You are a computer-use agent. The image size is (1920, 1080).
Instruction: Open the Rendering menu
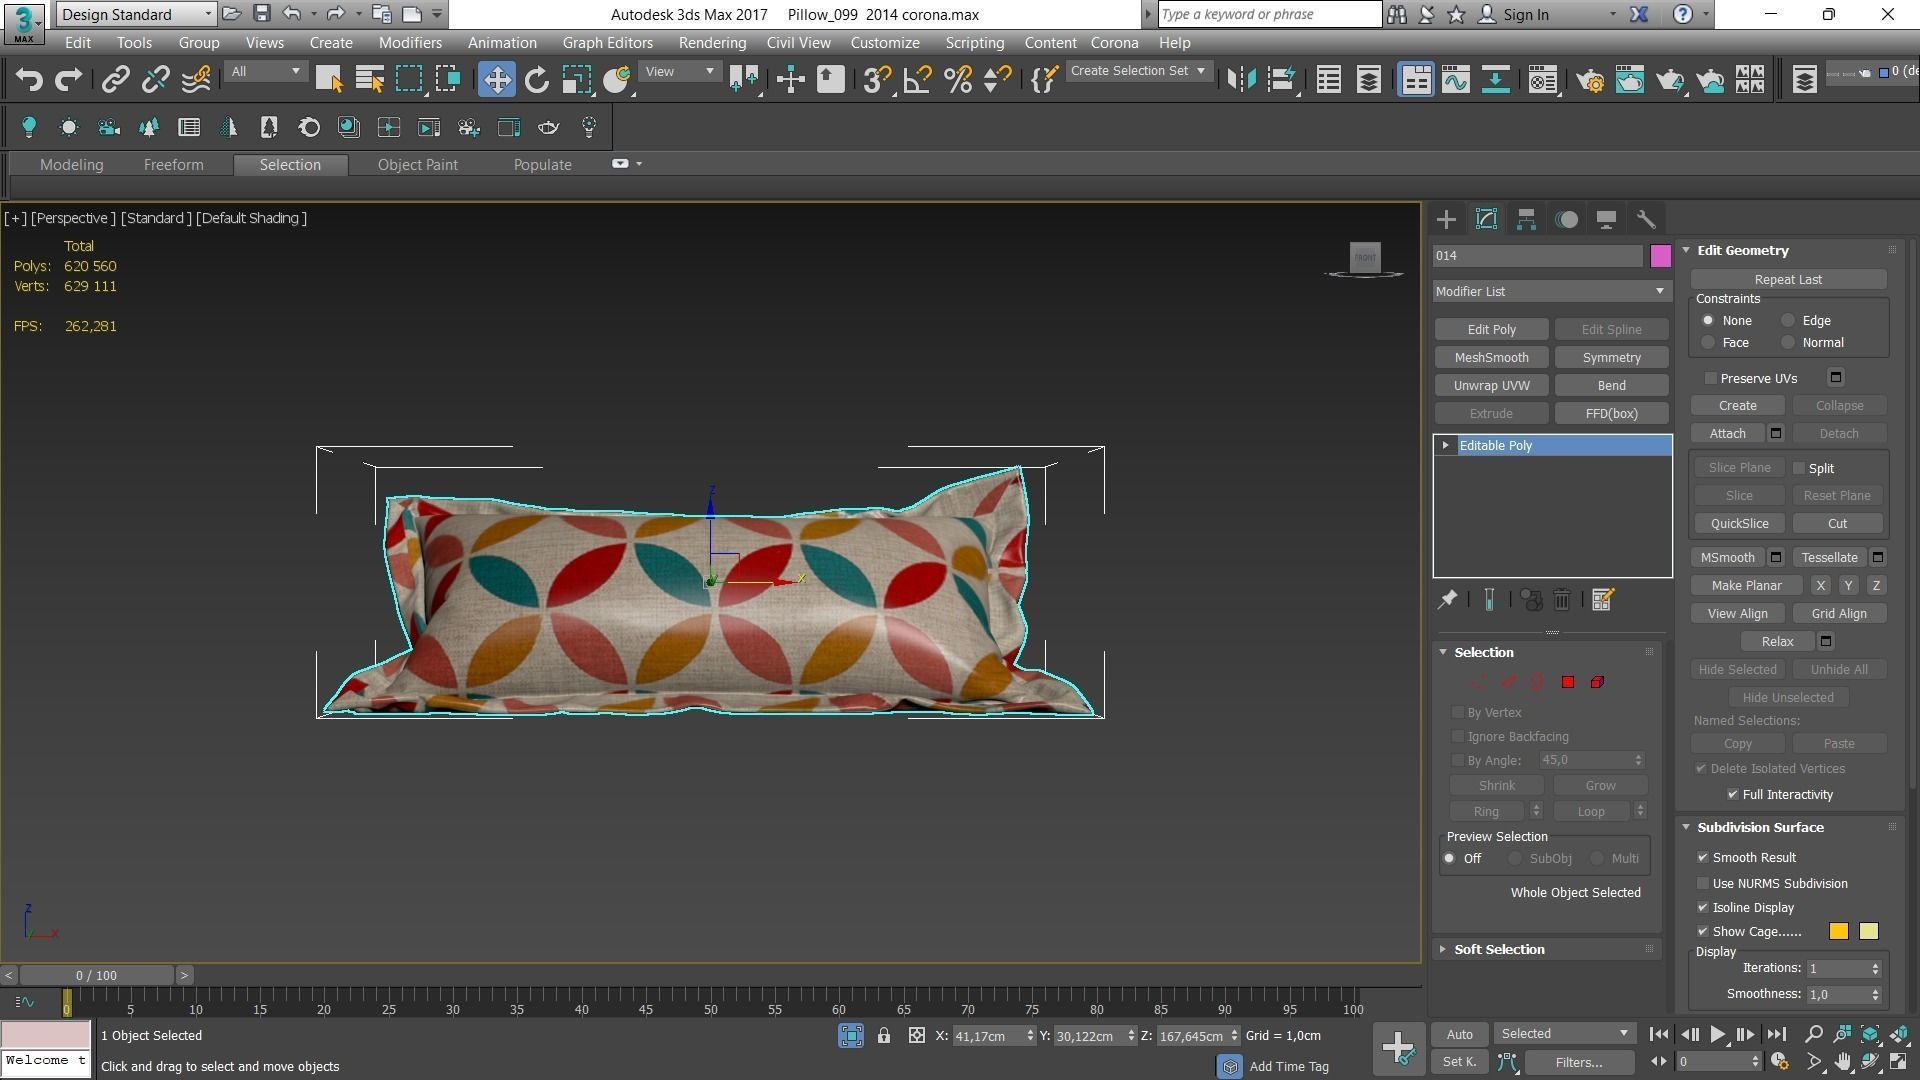click(x=712, y=43)
